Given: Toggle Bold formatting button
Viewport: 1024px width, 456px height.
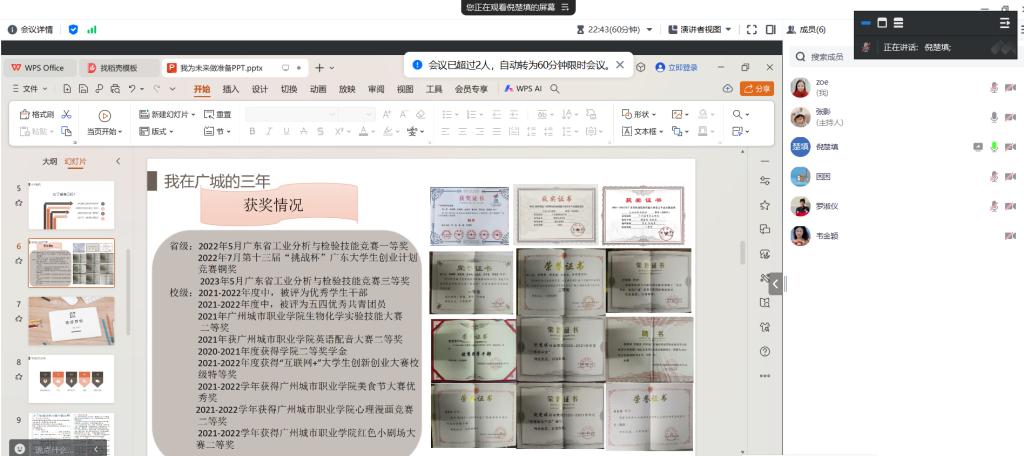Looking at the screenshot, I should (252, 131).
